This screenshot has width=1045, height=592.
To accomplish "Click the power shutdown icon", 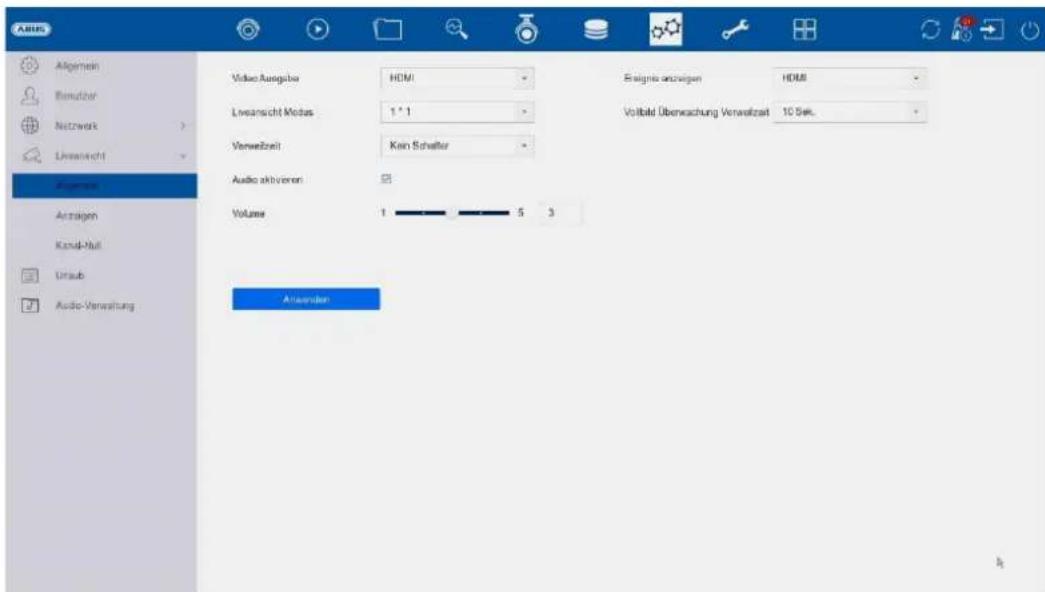I will 1030,30.
